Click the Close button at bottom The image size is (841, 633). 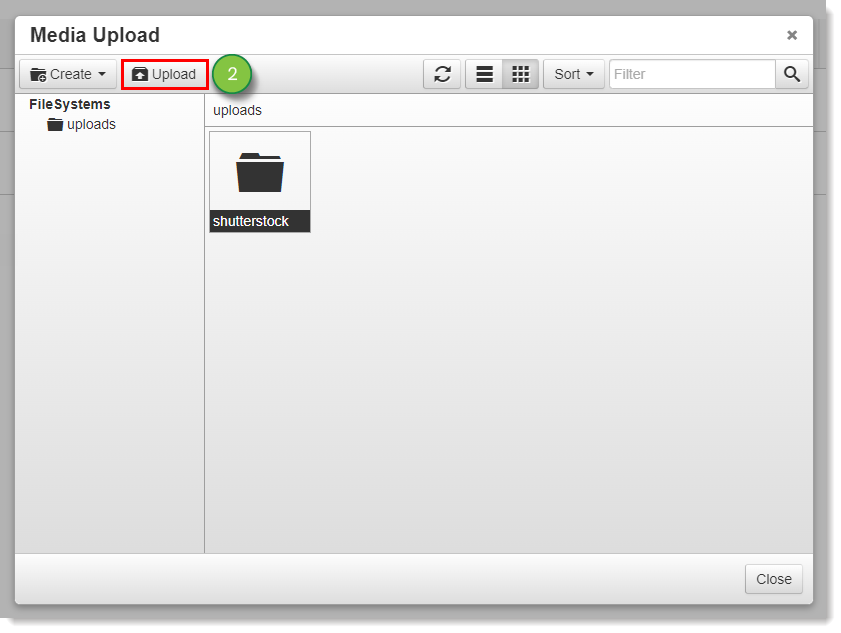pyautogui.click(x=773, y=579)
